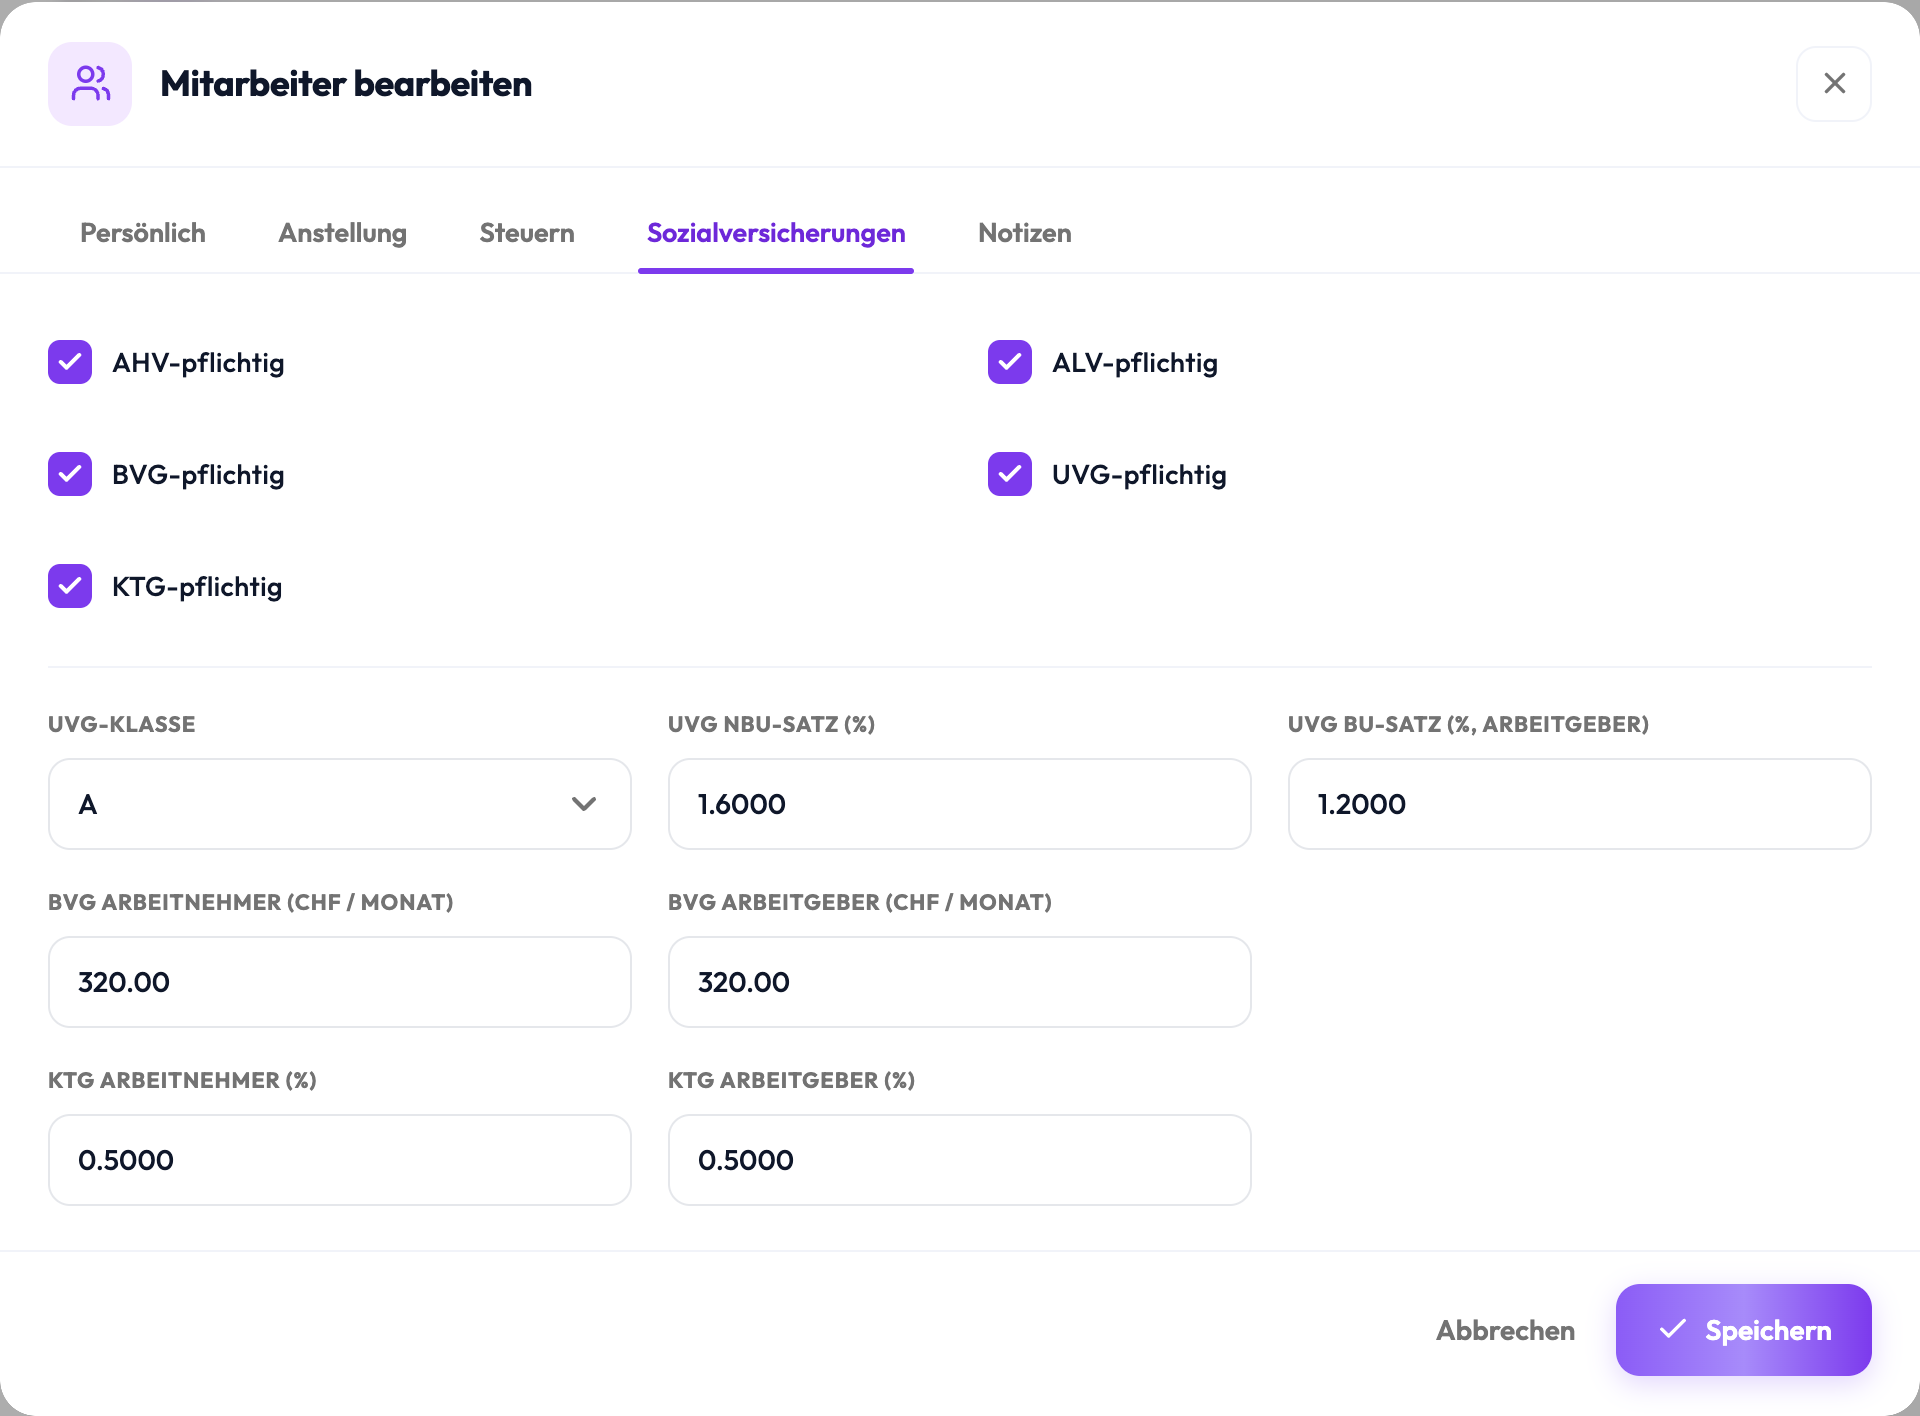The width and height of the screenshot is (1920, 1416).
Task: Open the UVG-Klasse dropdown
Action: [x=340, y=804]
